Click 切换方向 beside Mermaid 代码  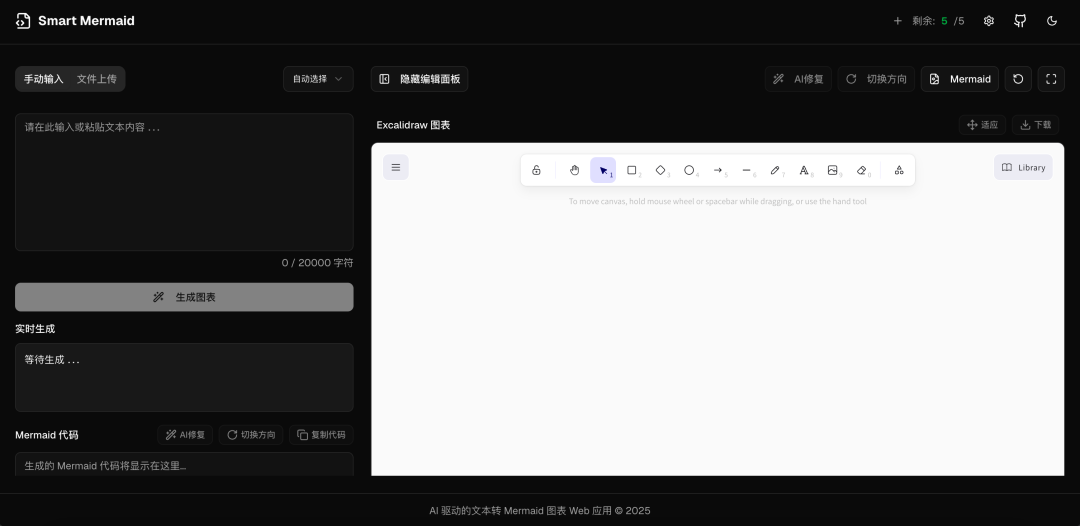point(251,435)
